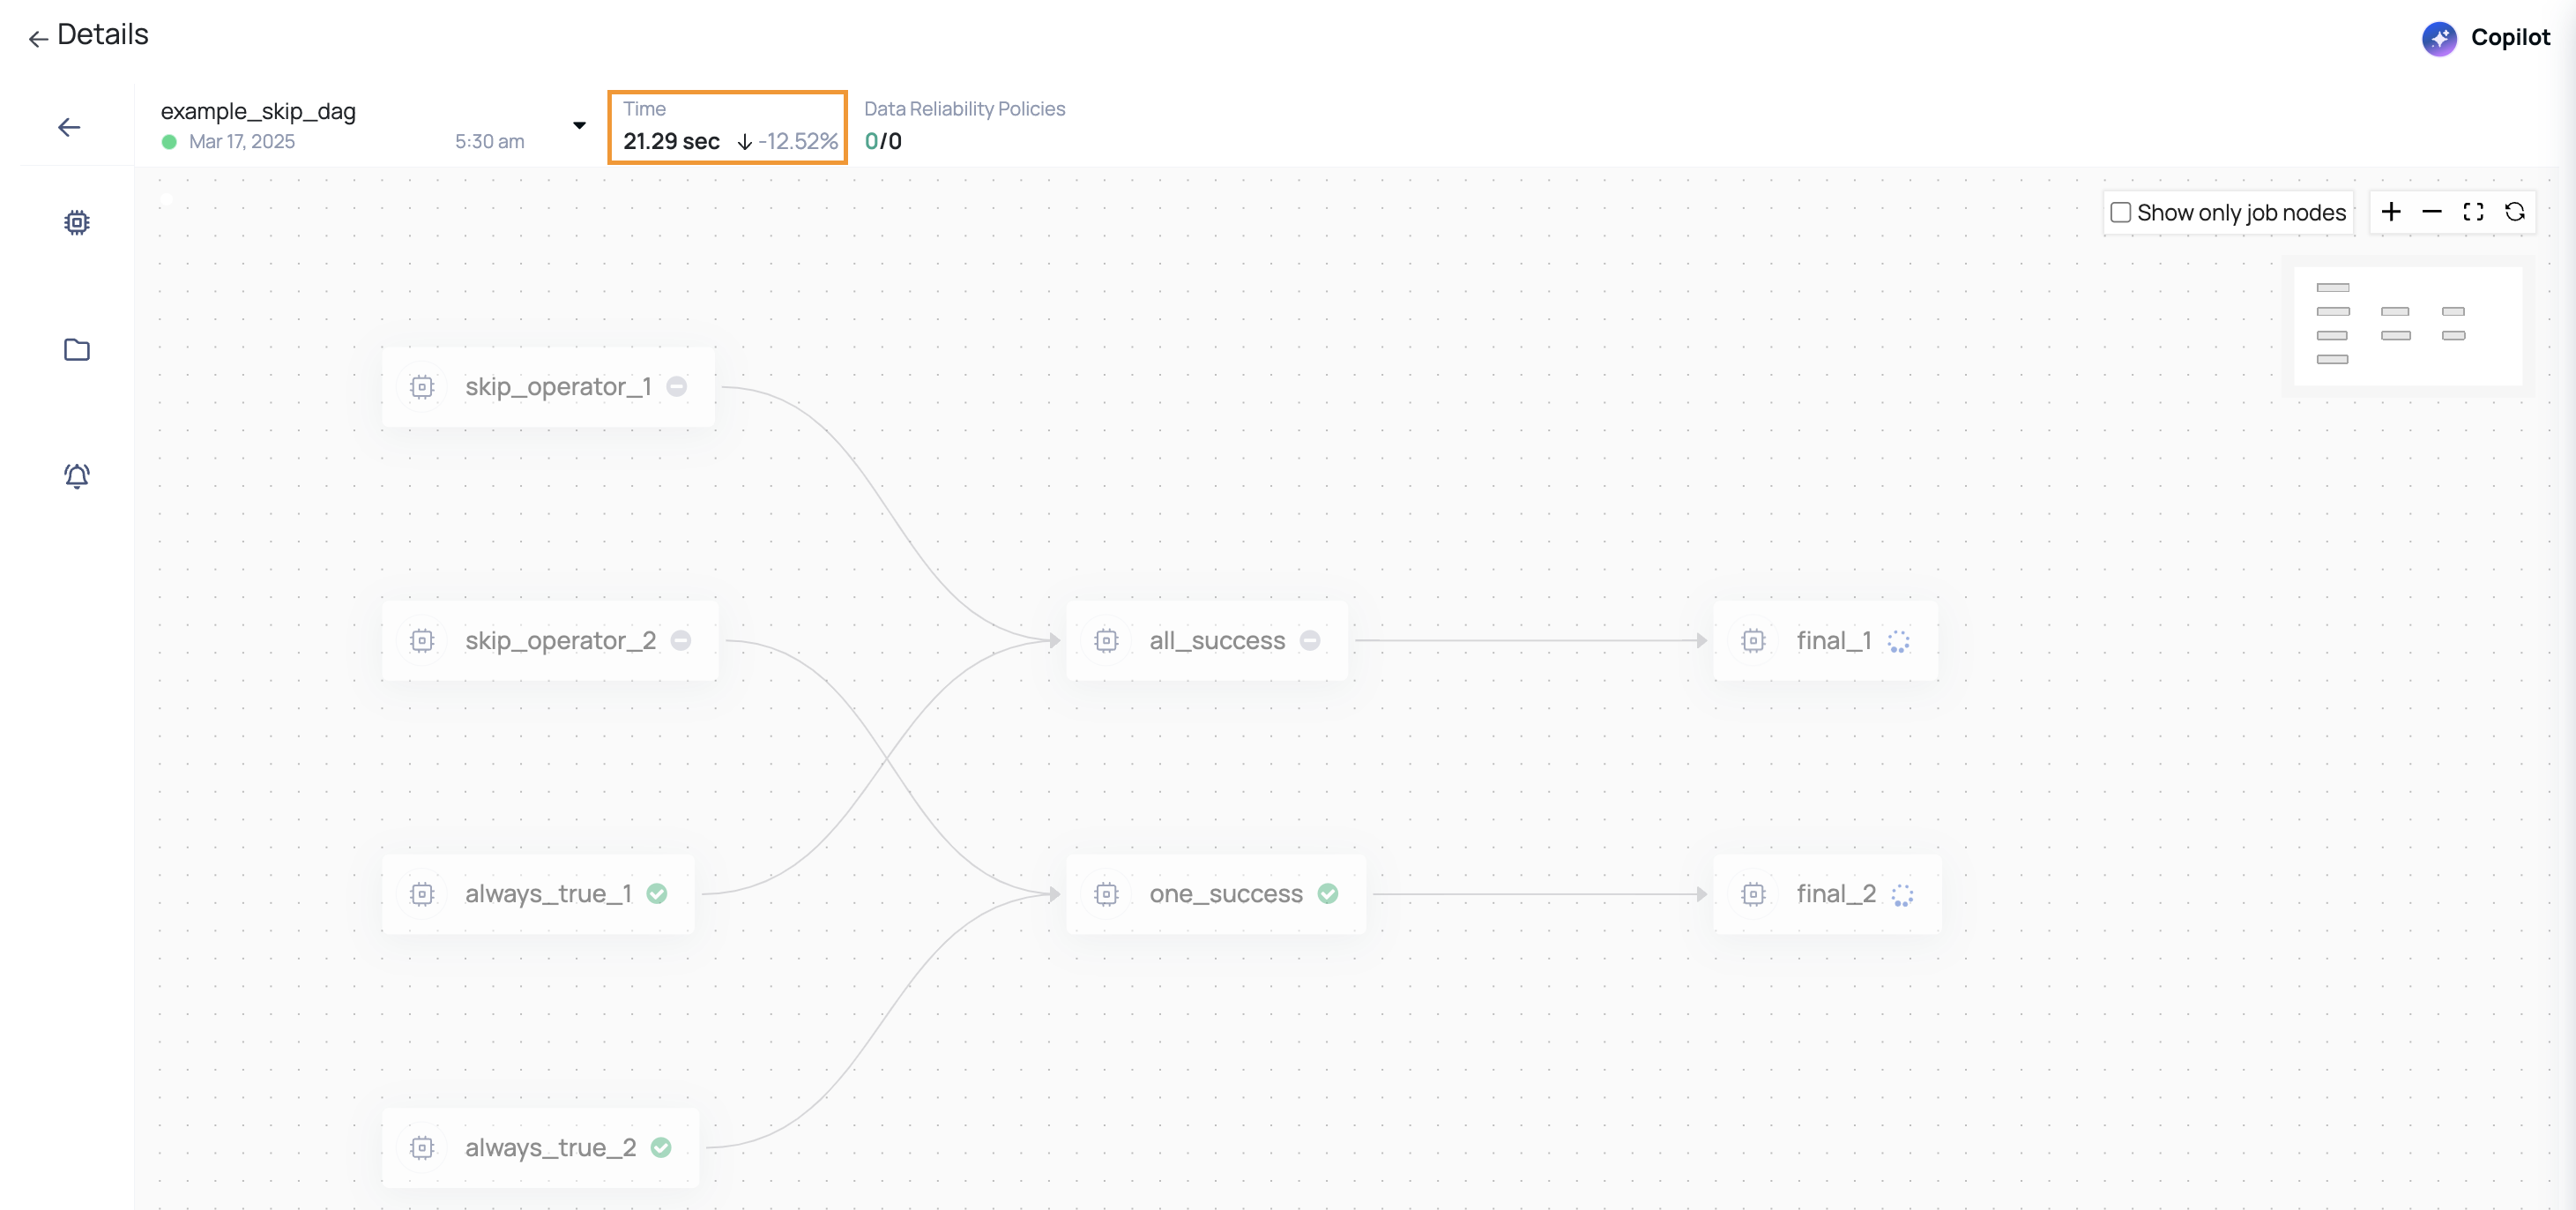Click the Details page title
The height and width of the screenshot is (1210, 2576).
pos(103,35)
